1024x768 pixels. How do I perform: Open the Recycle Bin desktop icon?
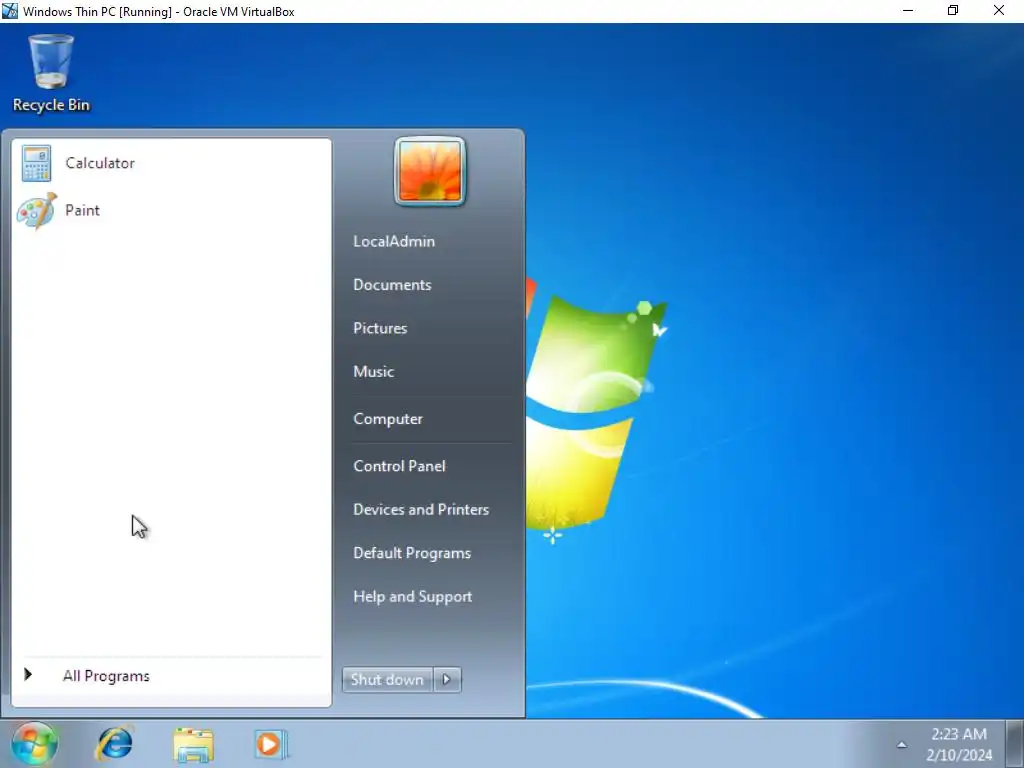(51, 73)
